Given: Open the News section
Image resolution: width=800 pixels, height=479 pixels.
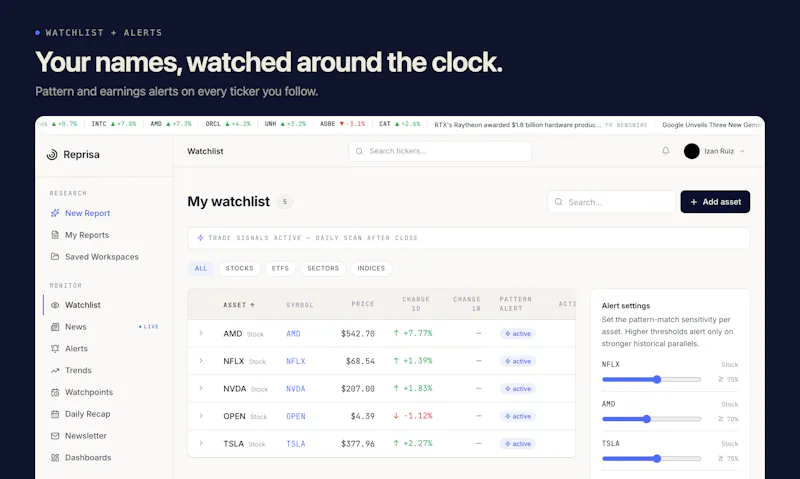Looking at the screenshot, I should point(76,327).
